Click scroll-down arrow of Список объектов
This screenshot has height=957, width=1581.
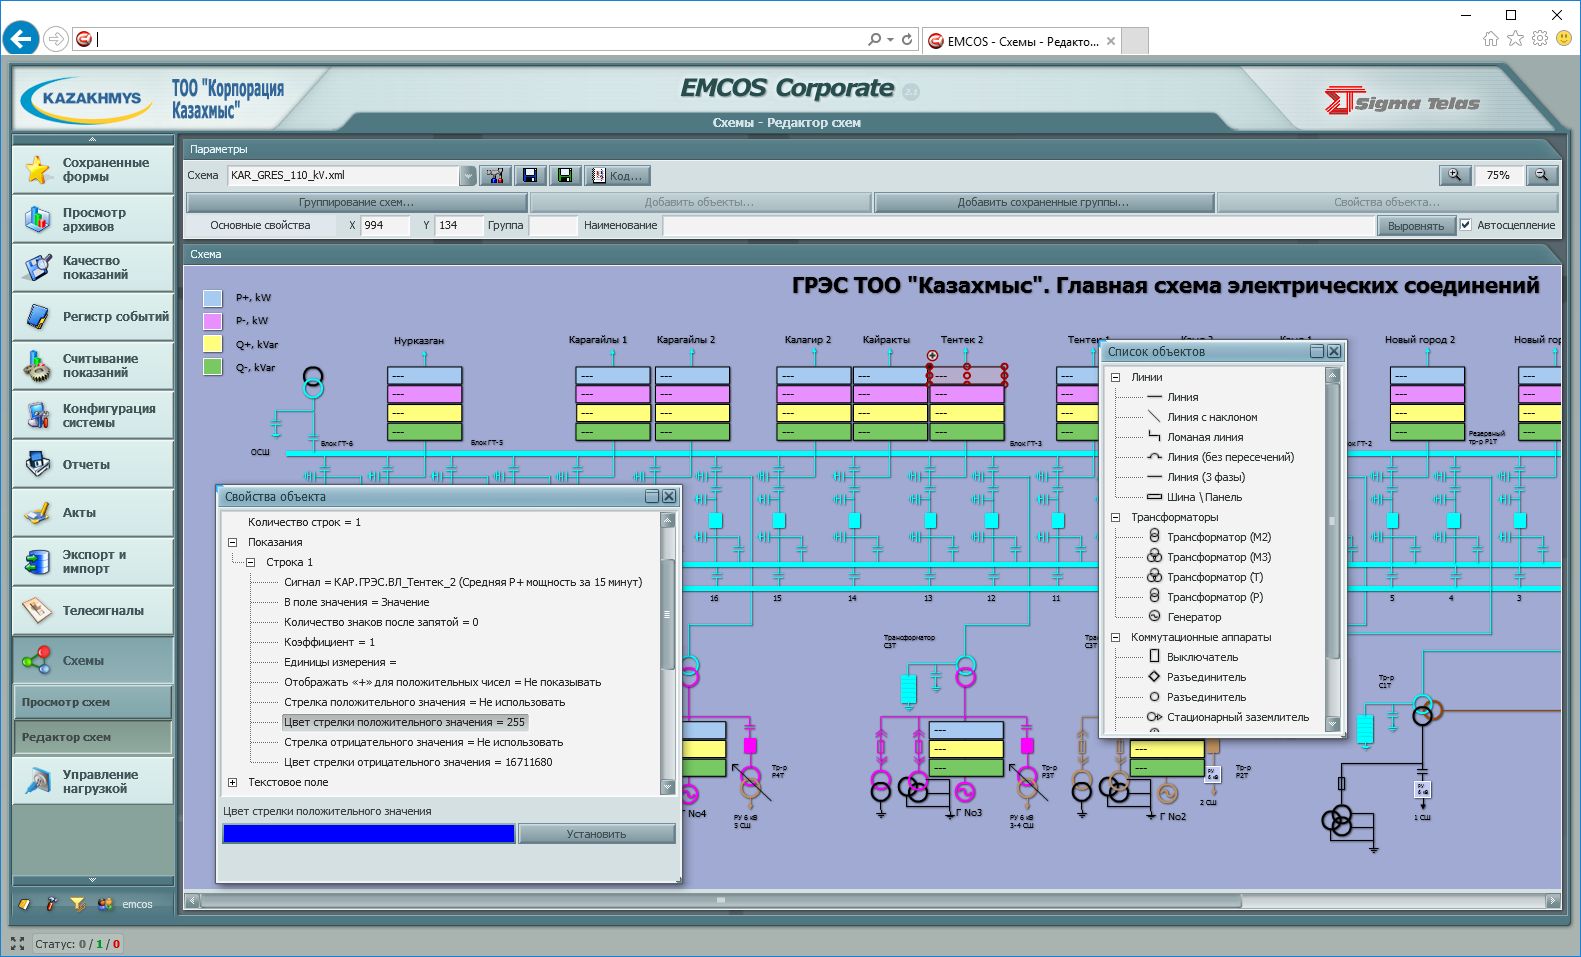[1332, 724]
